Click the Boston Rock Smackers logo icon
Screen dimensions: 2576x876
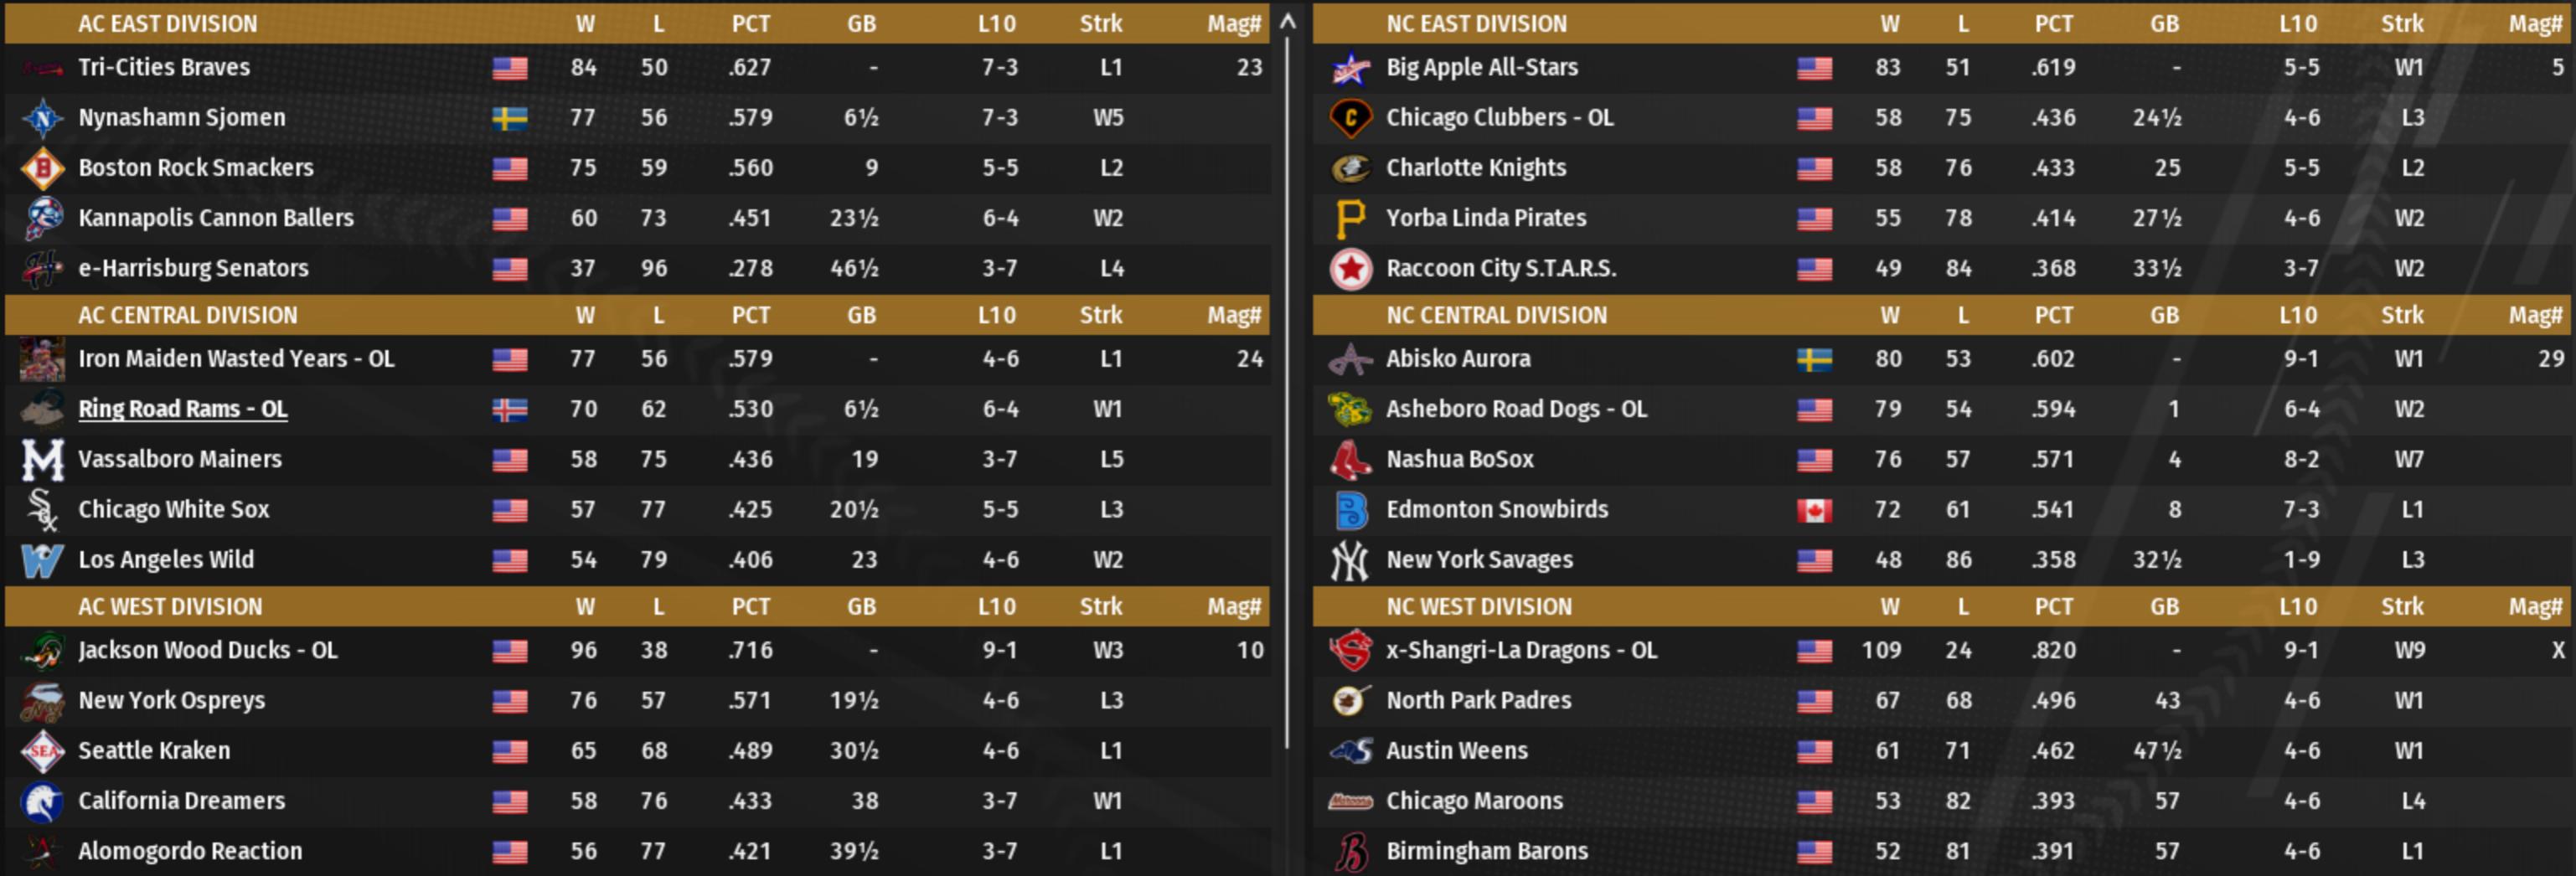(x=42, y=168)
